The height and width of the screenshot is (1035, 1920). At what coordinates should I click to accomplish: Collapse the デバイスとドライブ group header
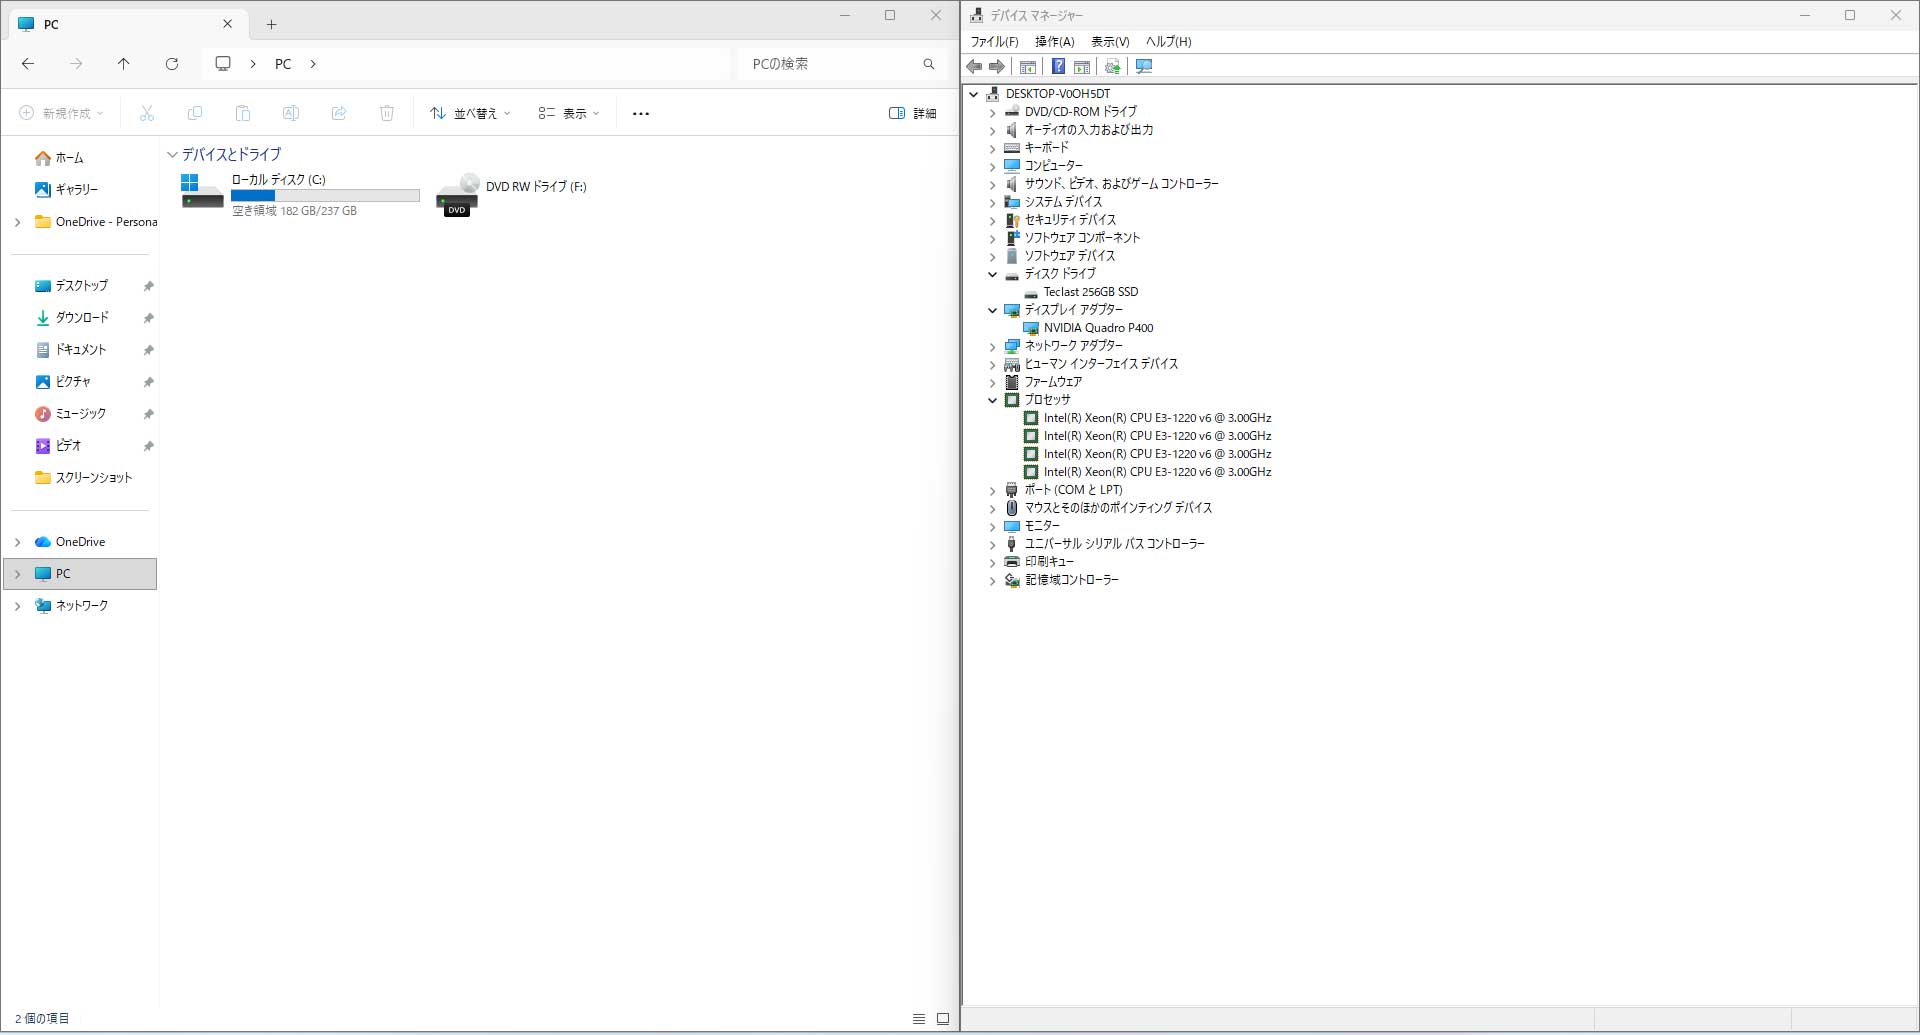point(172,155)
